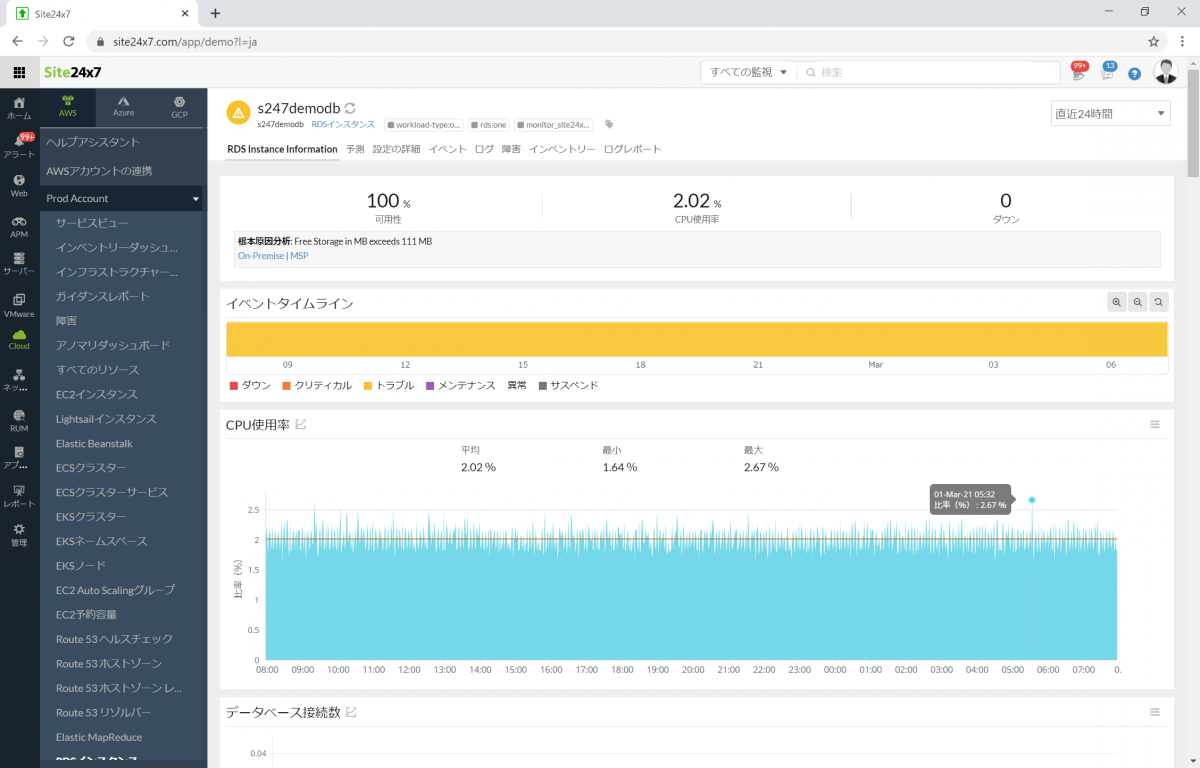Image resolution: width=1200 pixels, height=768 pixels.
Task: Open Cloud section in left sidebar
Action: 19,339
